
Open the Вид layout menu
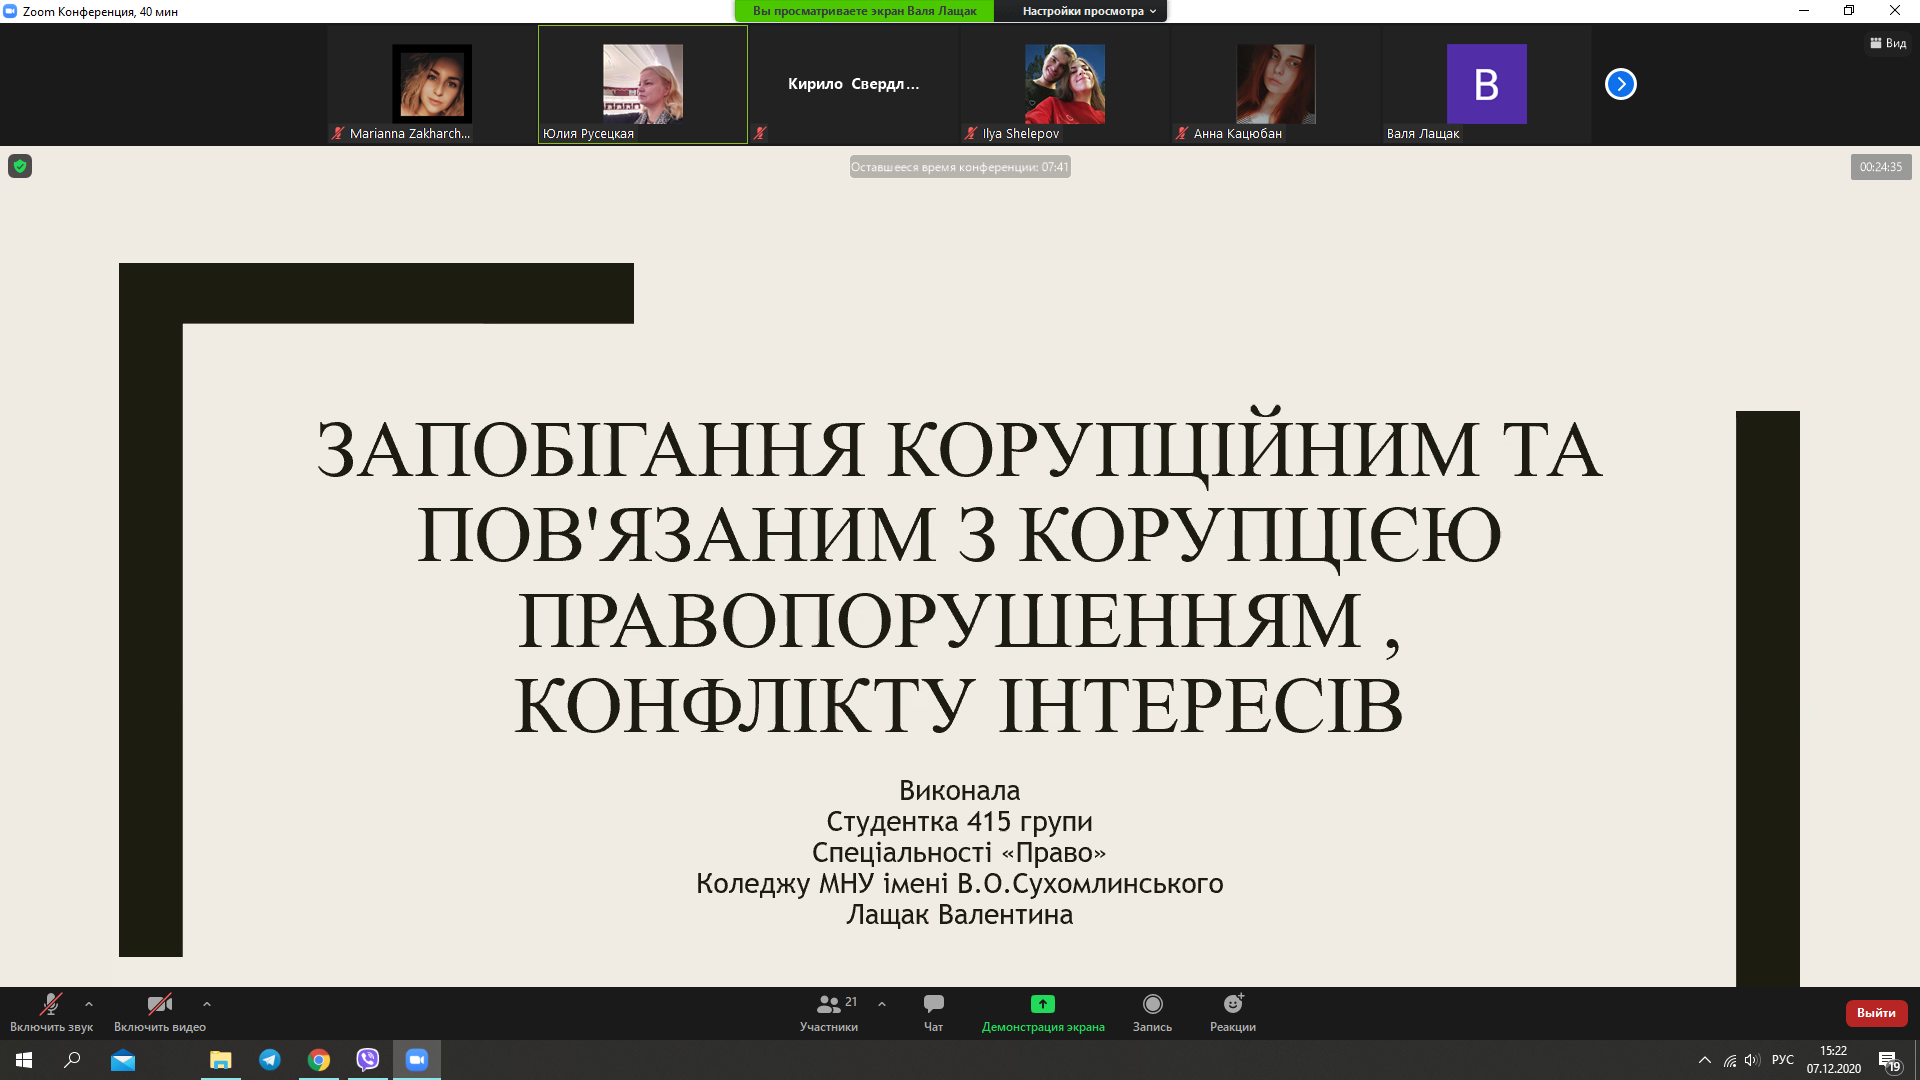1888,43
